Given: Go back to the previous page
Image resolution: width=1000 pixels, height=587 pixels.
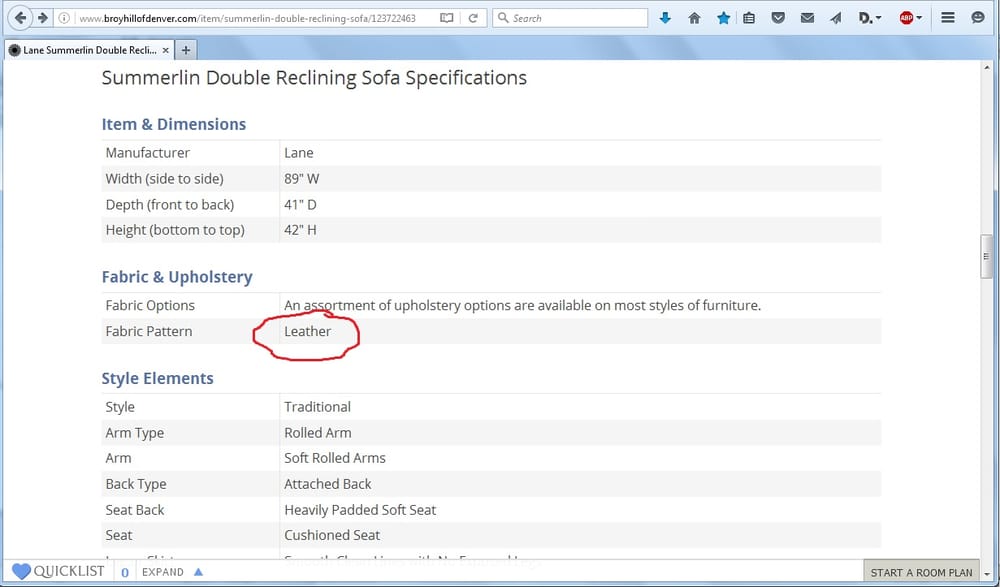Looking at the screenshot, I should pos(21,18).
